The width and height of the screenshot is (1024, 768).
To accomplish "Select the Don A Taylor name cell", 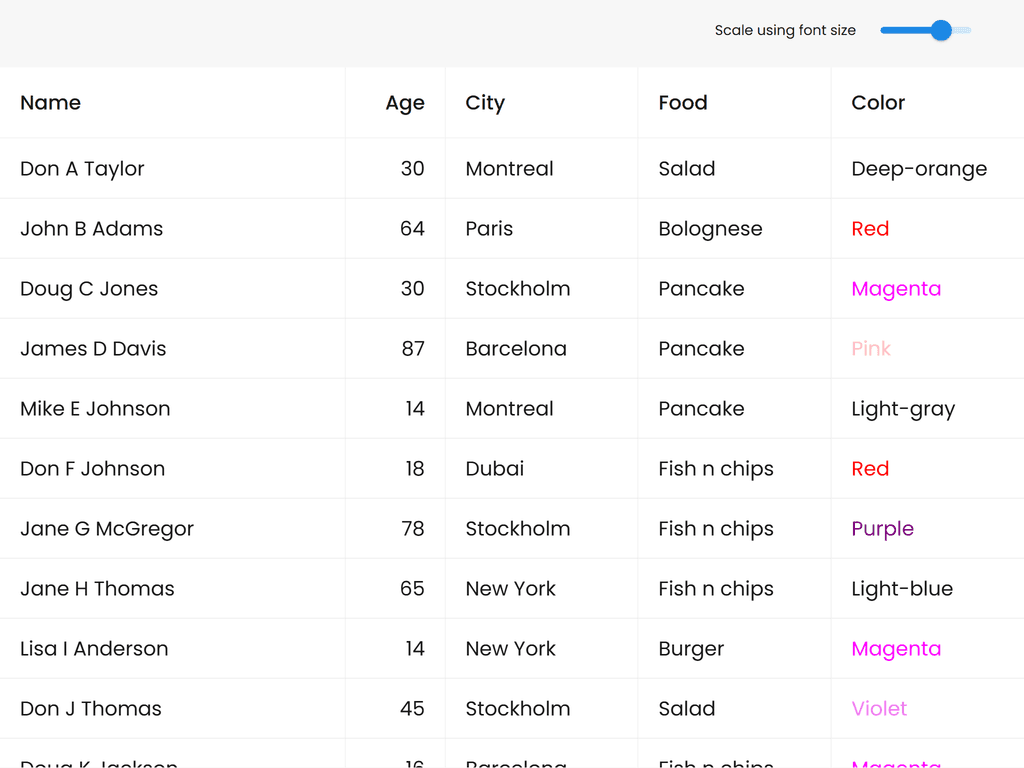I will (x=82, y=169).
